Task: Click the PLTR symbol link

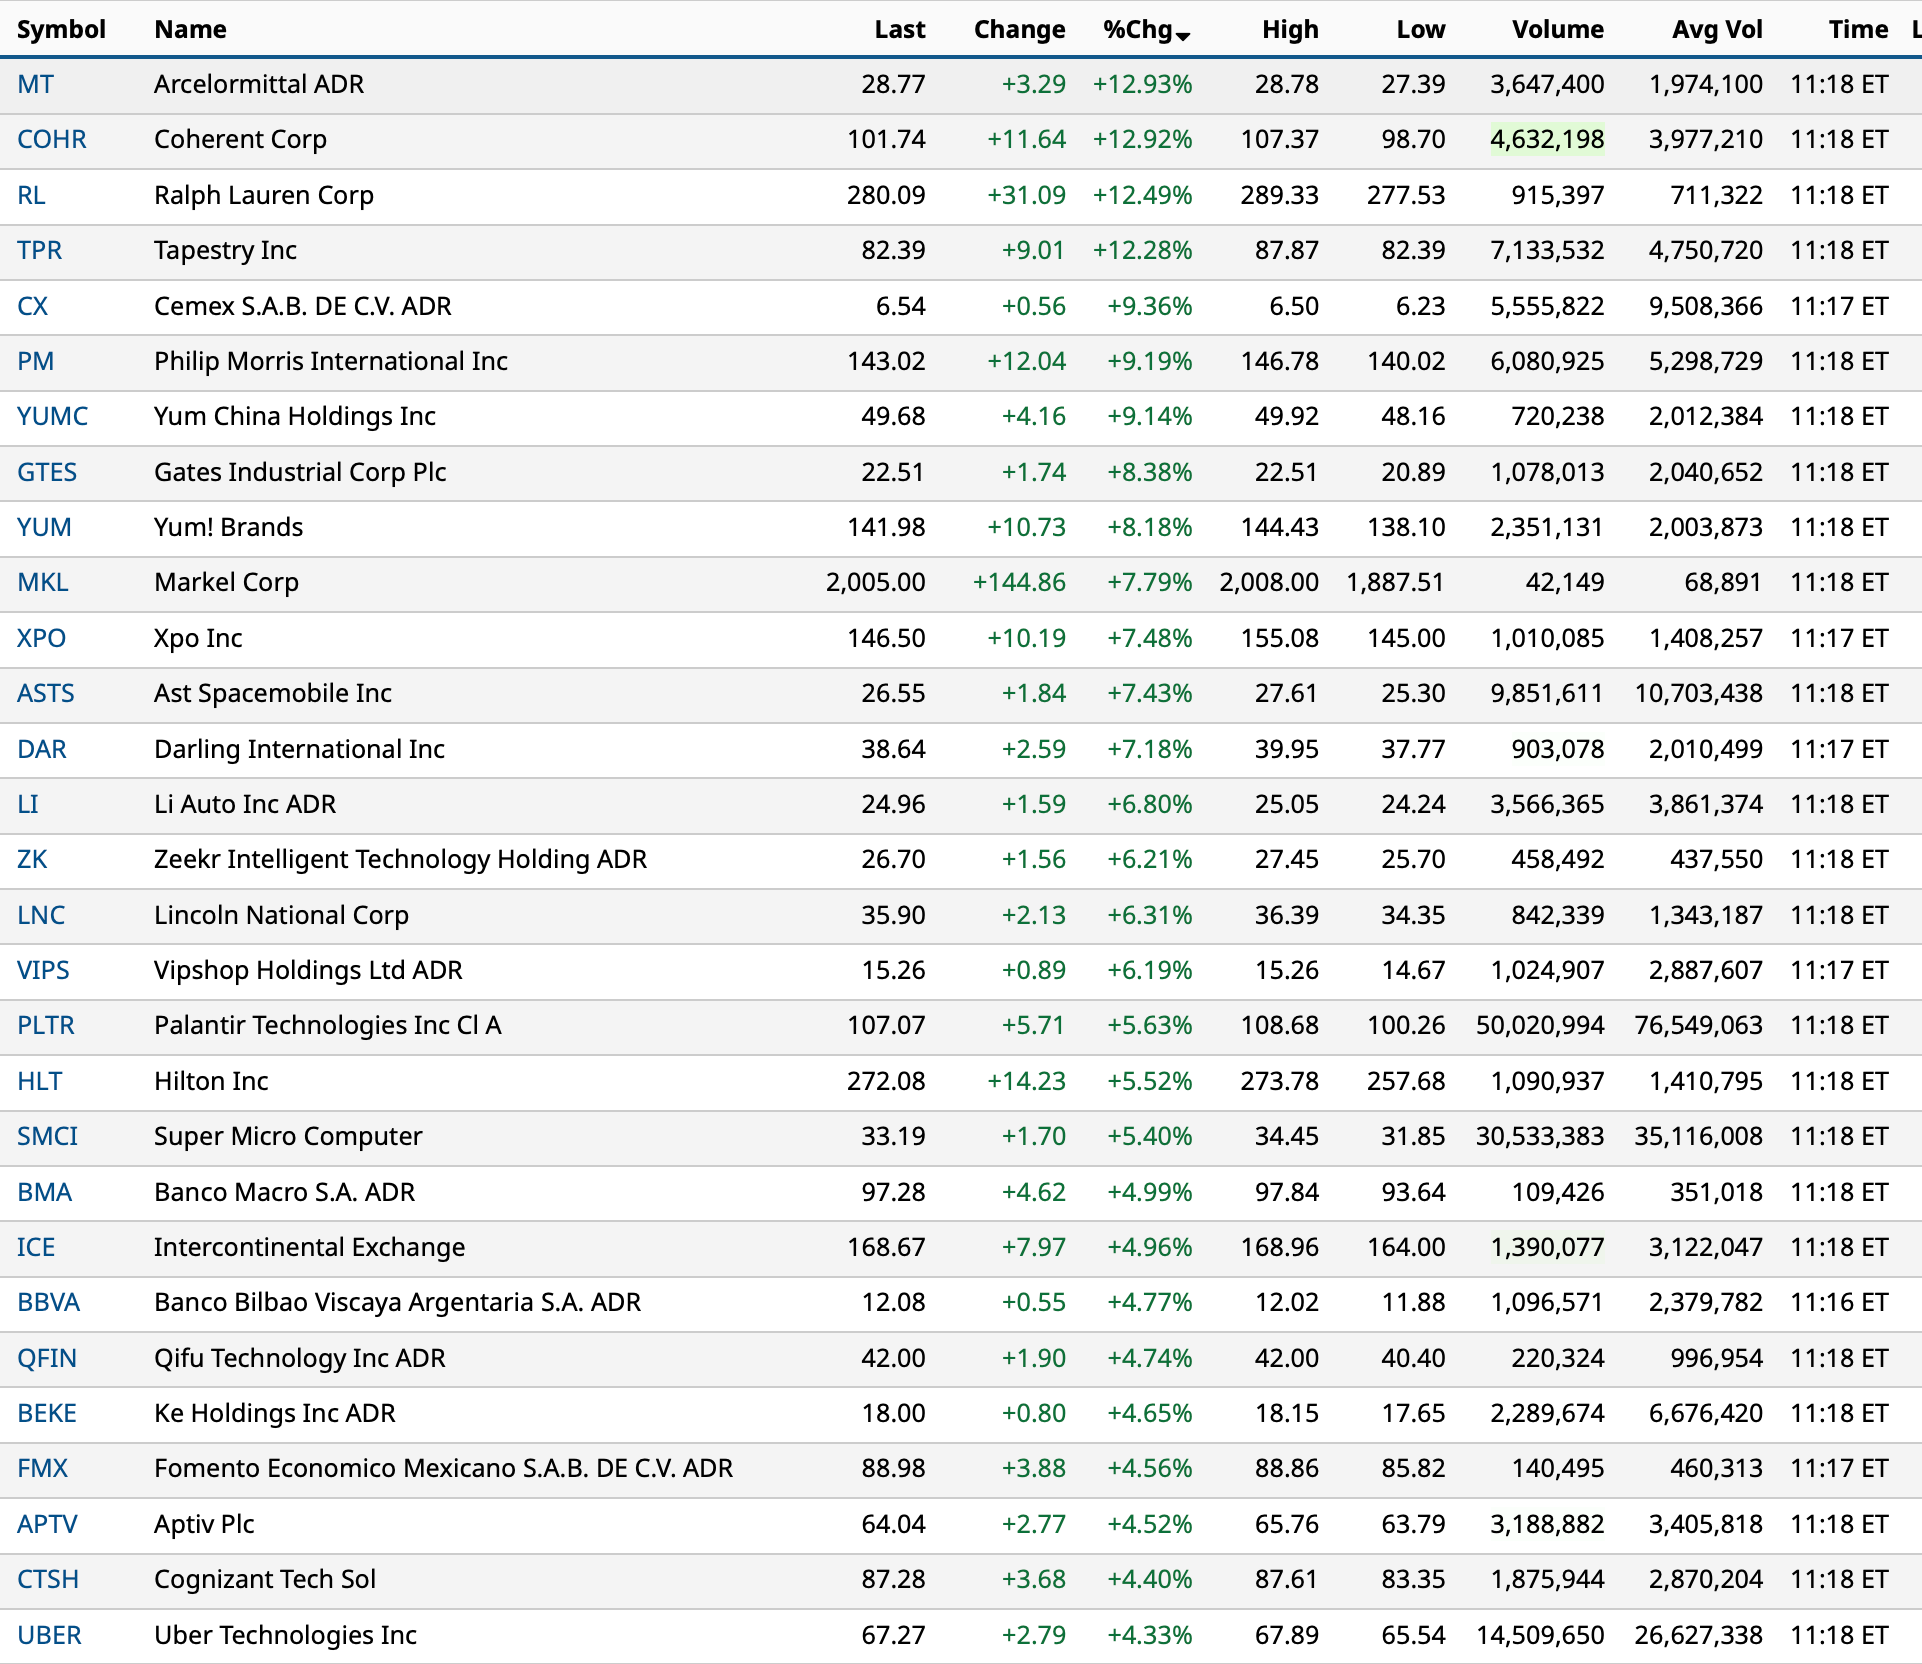Action: (45, 1025)
